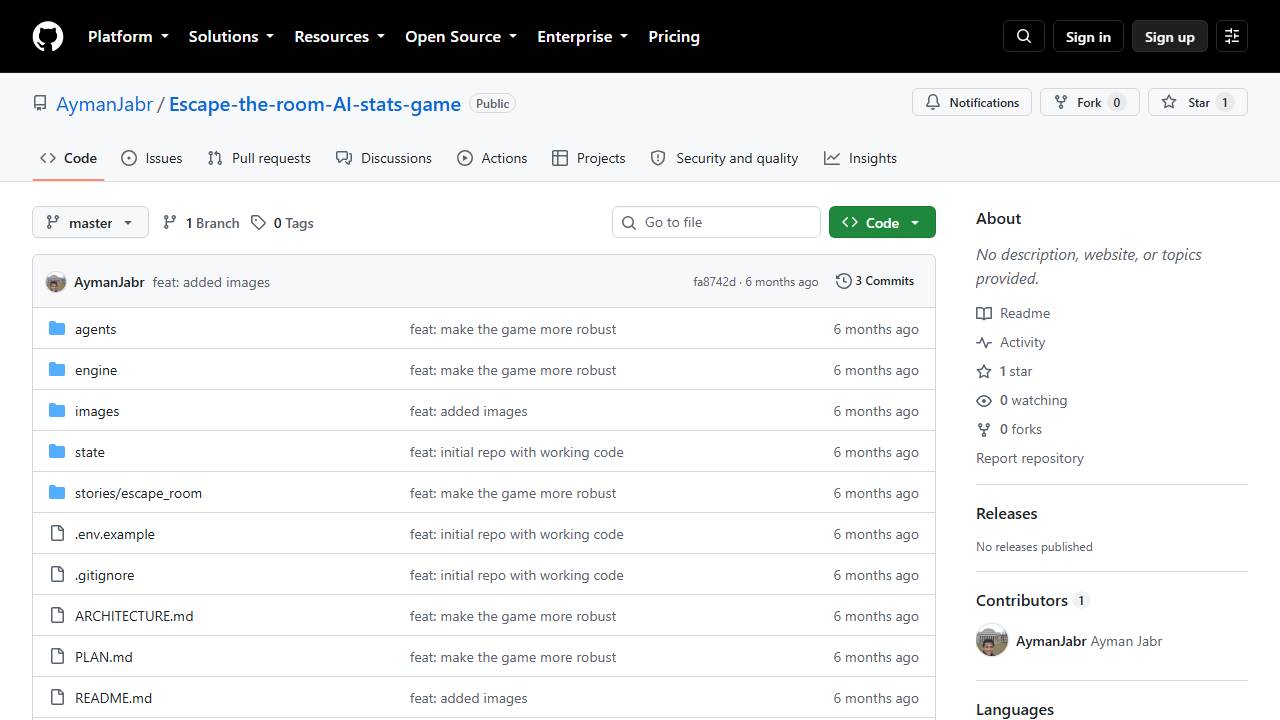The height and width of the screenshot is (720, 1280).
Task: Click the .gitignore file icon
Action: (x=57, y=575)
